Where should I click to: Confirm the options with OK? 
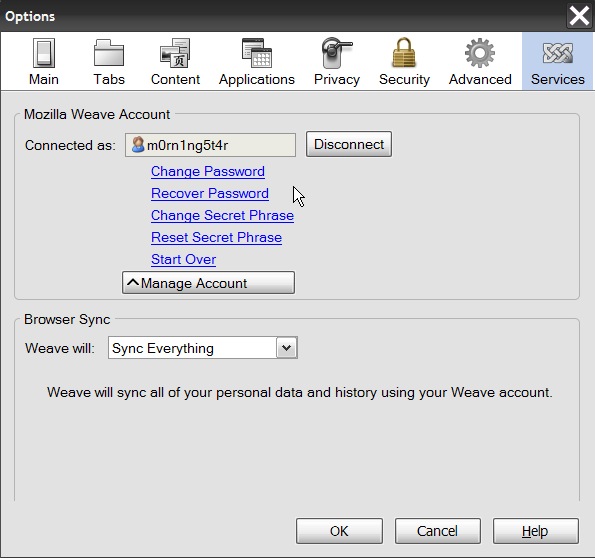pos(339,531)
